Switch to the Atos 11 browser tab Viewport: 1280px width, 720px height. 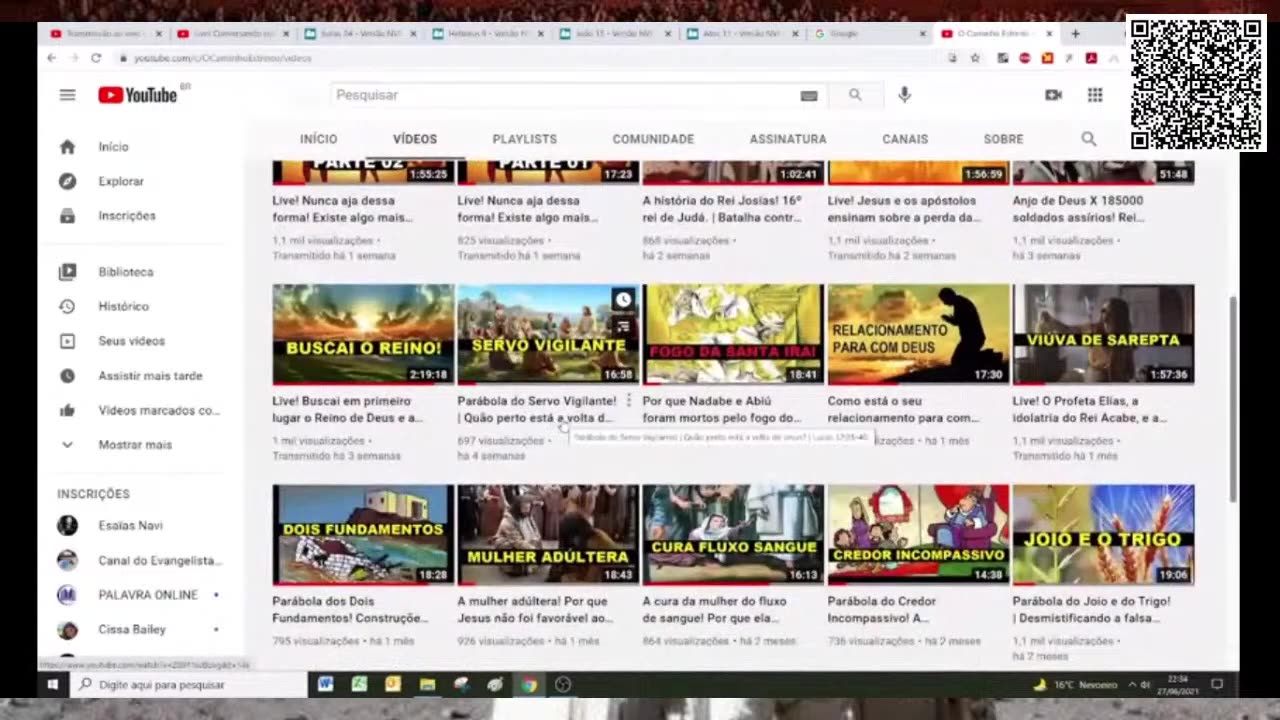[742, 34]
